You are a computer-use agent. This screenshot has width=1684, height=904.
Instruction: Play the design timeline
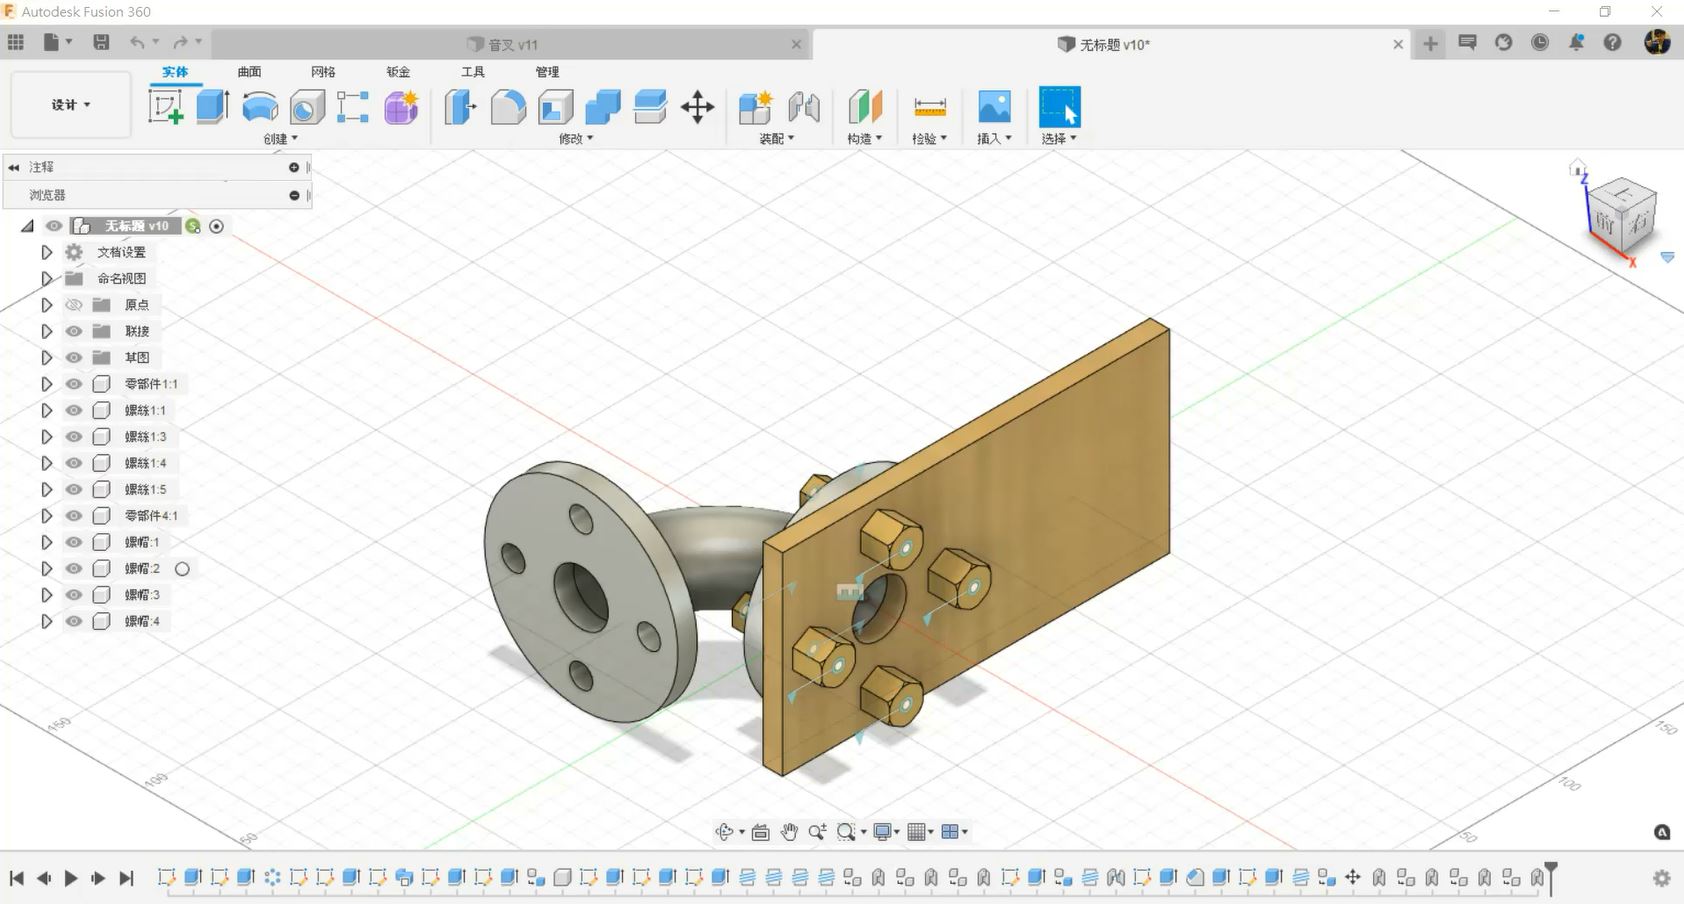tap(71, 878)
